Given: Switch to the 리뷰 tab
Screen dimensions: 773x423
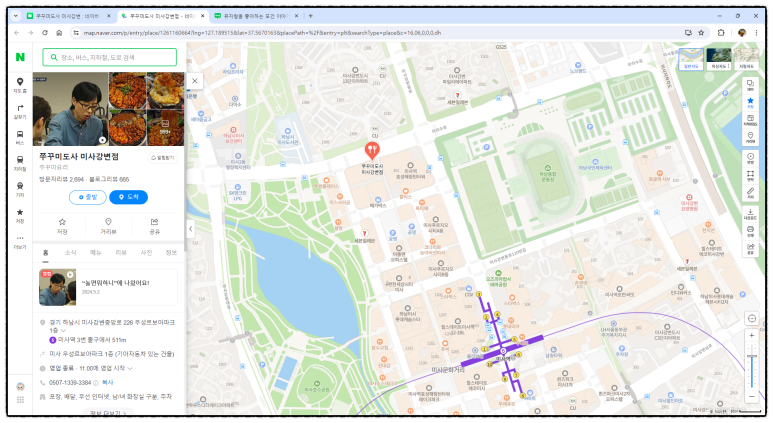Looking at the screenshot, I should click(121, 252).
